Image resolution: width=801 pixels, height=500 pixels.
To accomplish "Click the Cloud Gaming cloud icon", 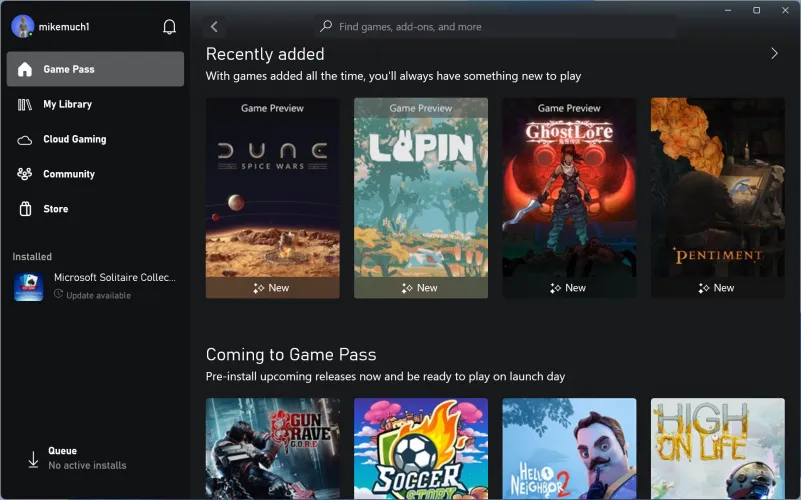I will click(25, 139).
